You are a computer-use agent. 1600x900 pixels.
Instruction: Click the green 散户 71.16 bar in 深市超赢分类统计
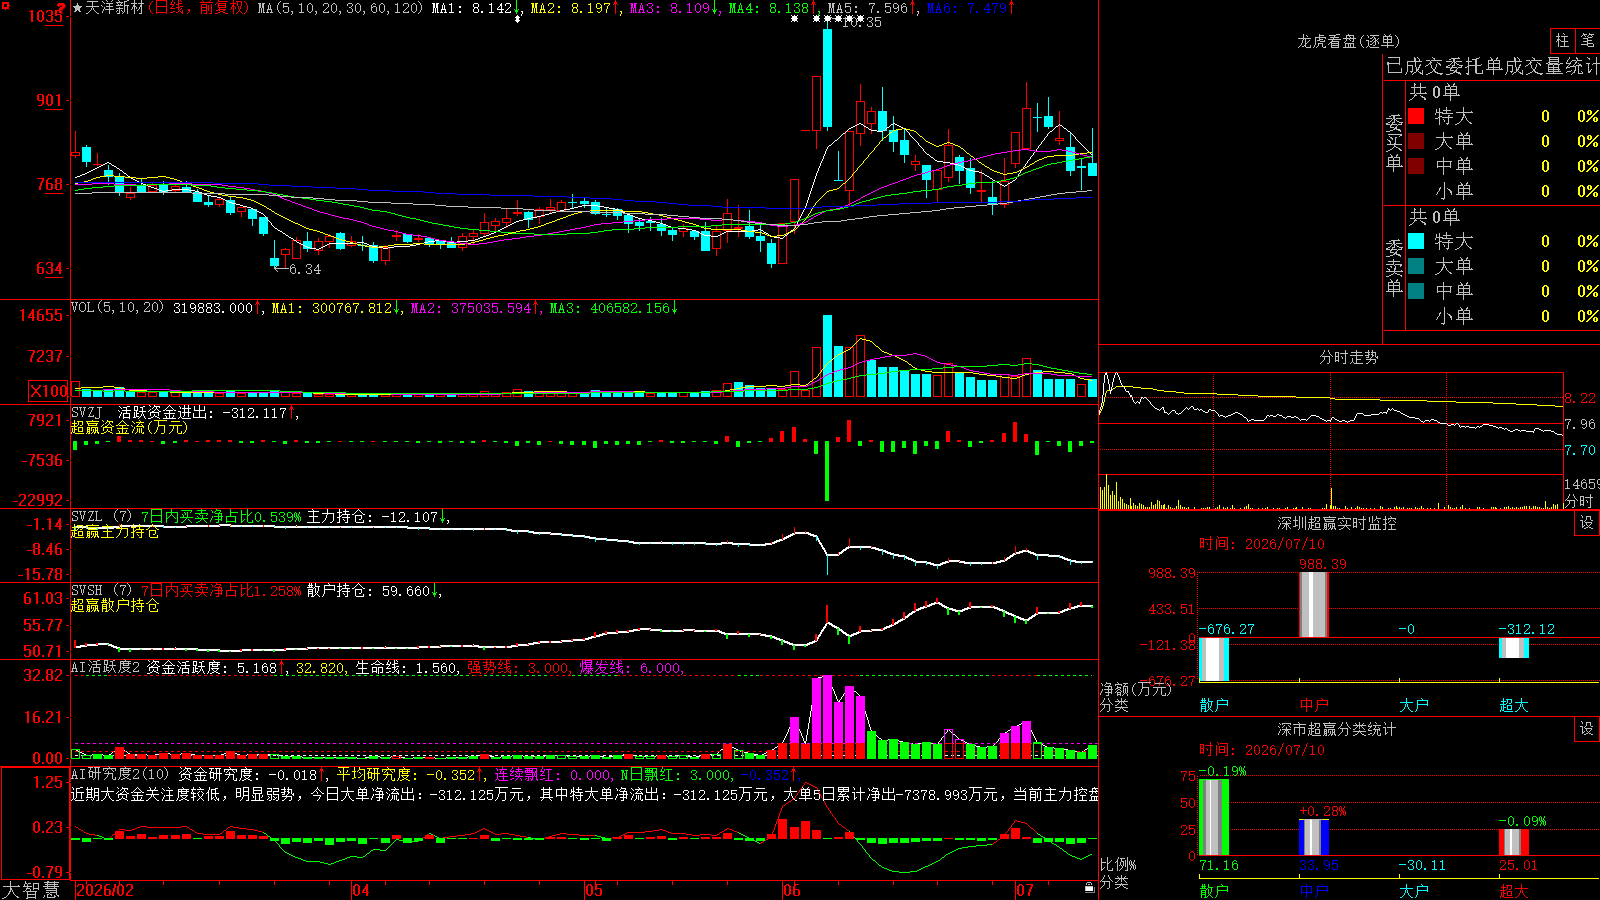tap(1214, 817)
